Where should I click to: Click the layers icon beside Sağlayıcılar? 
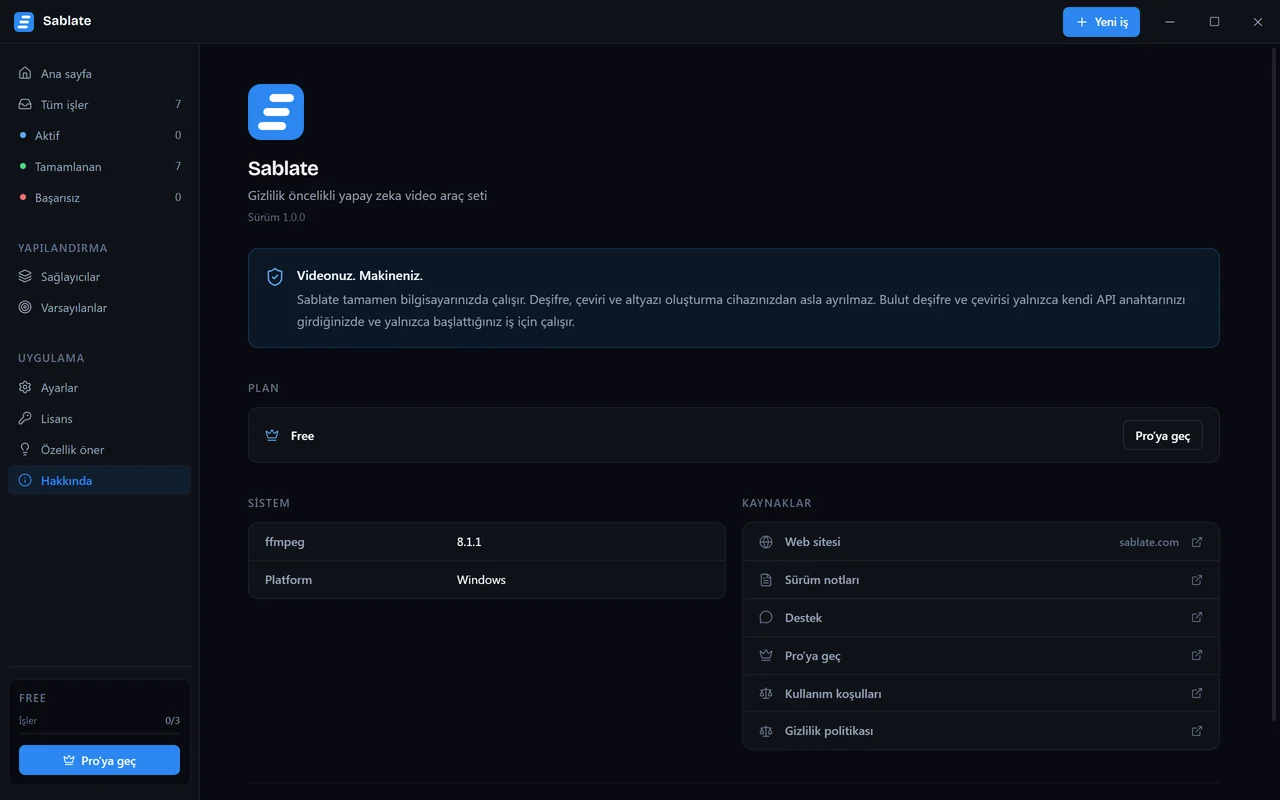coord(25,277)
